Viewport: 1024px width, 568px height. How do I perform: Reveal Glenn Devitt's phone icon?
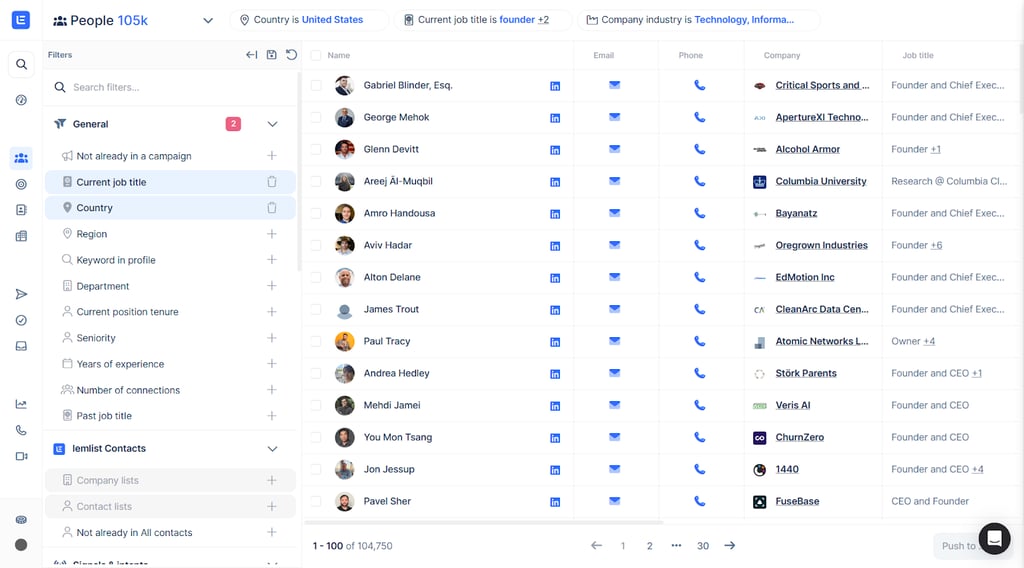pos(699,149)
